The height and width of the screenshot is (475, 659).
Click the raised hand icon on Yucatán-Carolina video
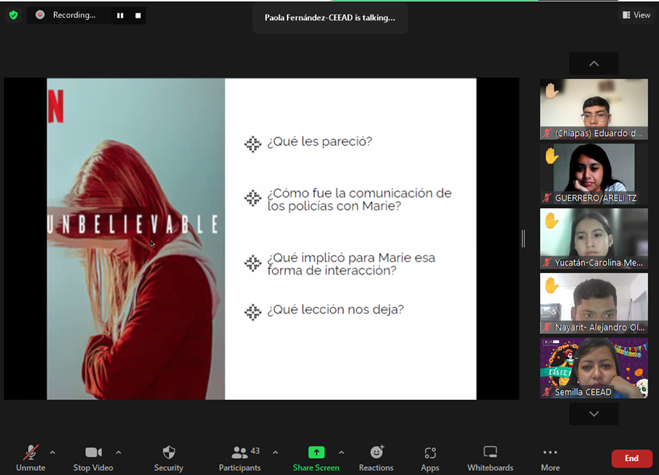coord(551,220)
